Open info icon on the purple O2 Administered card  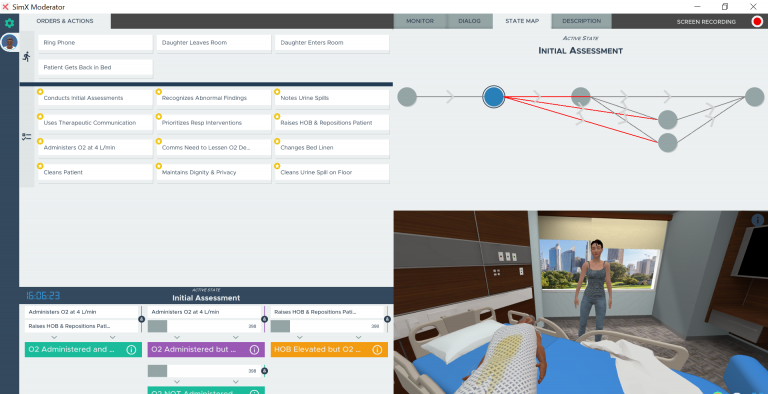pos(254,349)
